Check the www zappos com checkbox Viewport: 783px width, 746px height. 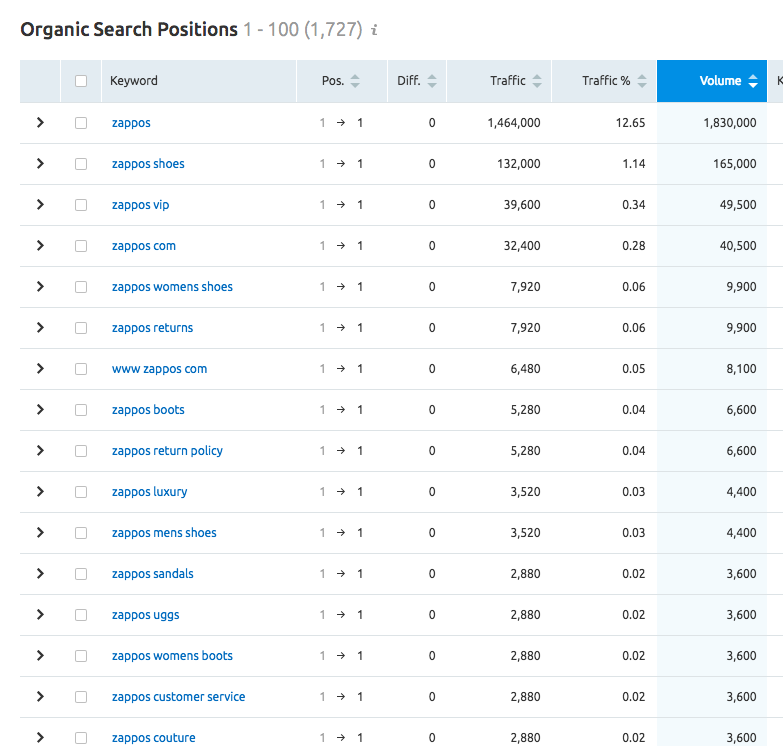[x=81, y=369]
